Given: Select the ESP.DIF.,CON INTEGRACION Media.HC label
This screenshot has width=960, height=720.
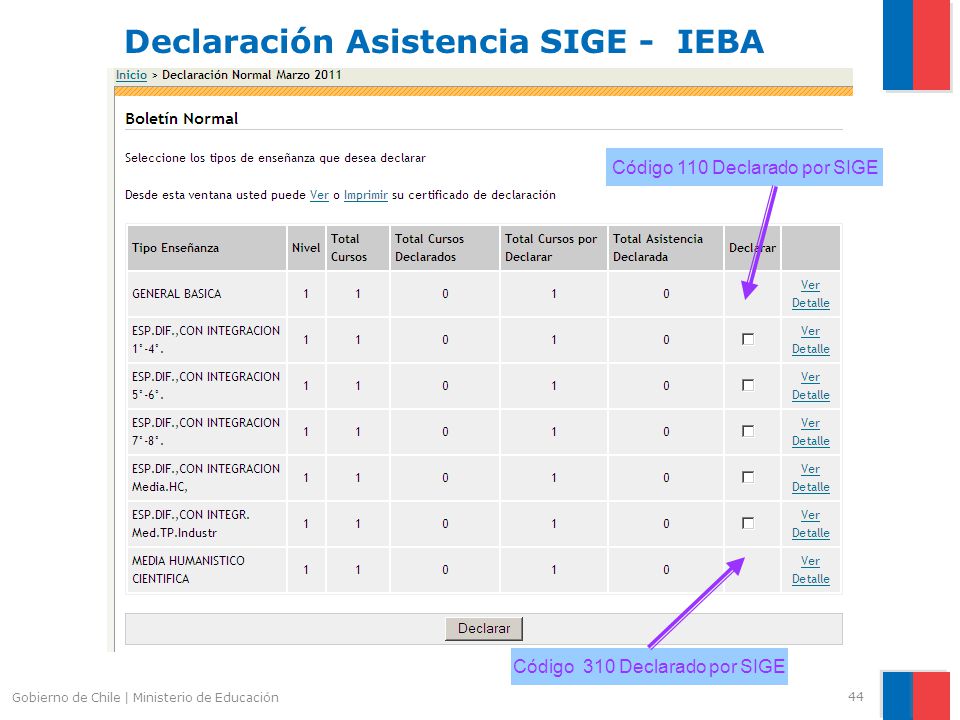Looking at the screenshot, I should click(206, 478).
